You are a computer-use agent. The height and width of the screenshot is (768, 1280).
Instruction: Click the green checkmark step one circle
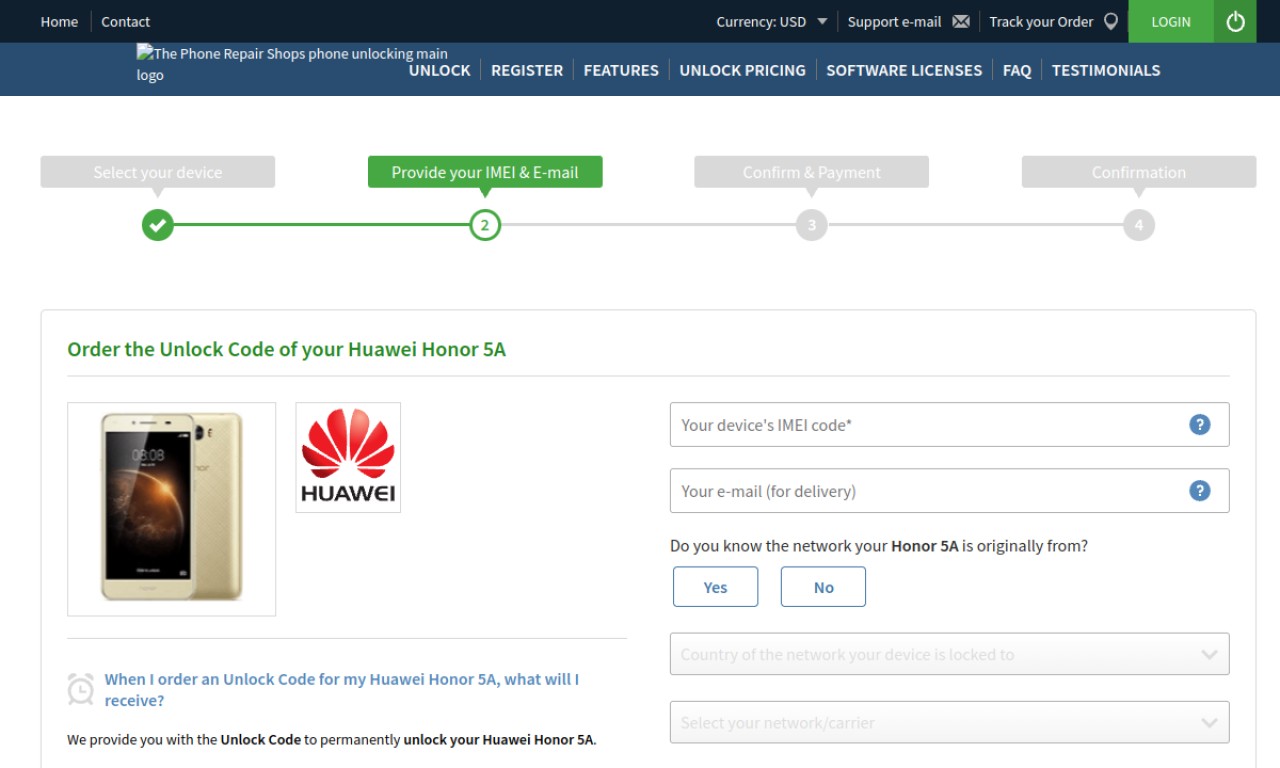157,225
